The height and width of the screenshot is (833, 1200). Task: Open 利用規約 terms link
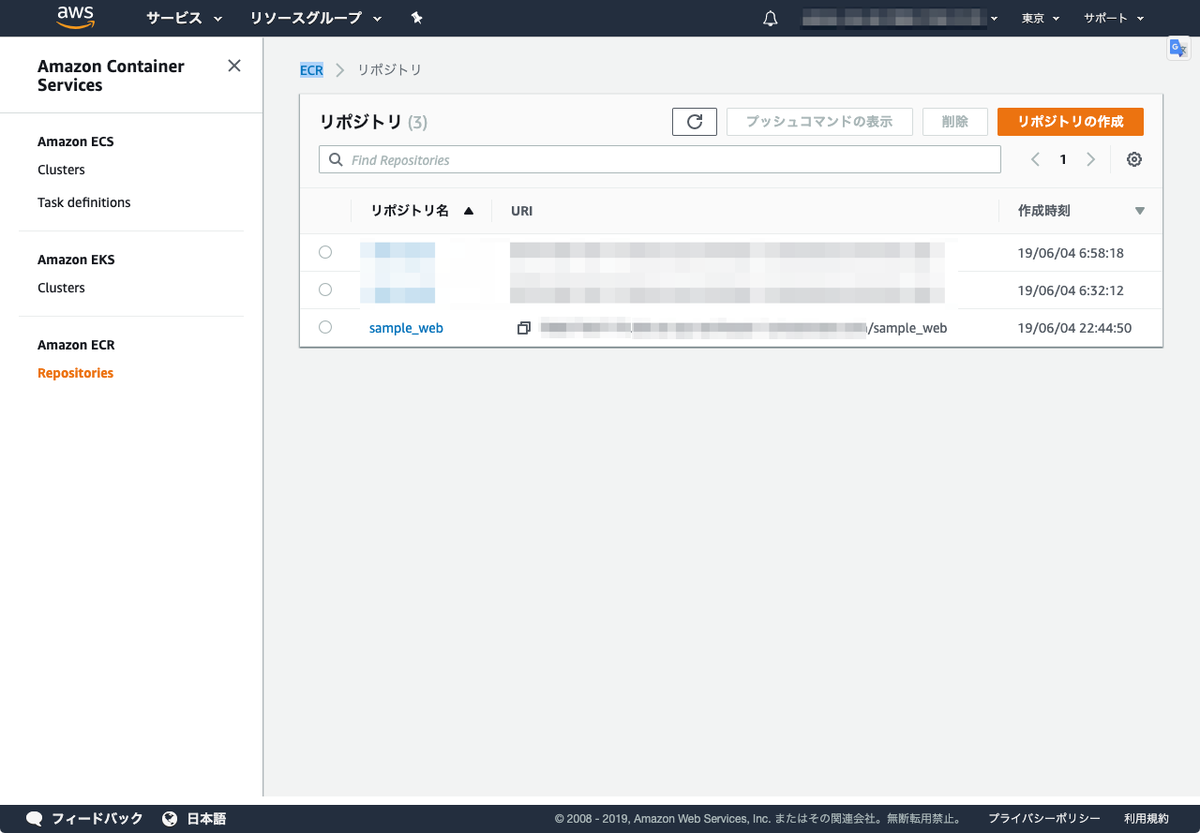click(x=1146, y=818)
